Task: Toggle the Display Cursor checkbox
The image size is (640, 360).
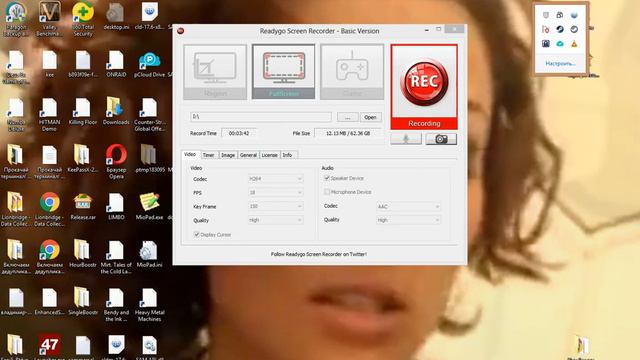Action: pyautogui.click(x=197, y=235)
